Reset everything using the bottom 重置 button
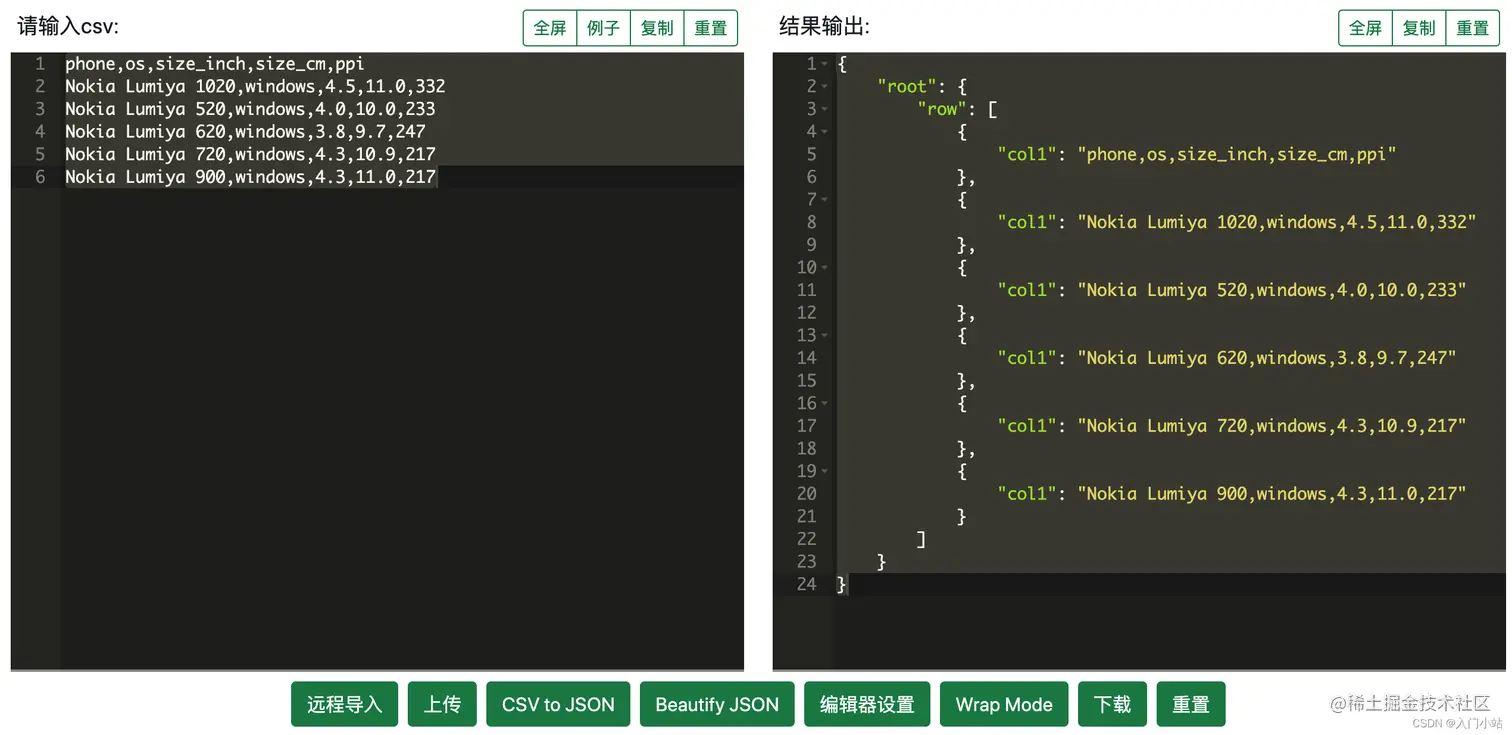 pos(1190,704)
